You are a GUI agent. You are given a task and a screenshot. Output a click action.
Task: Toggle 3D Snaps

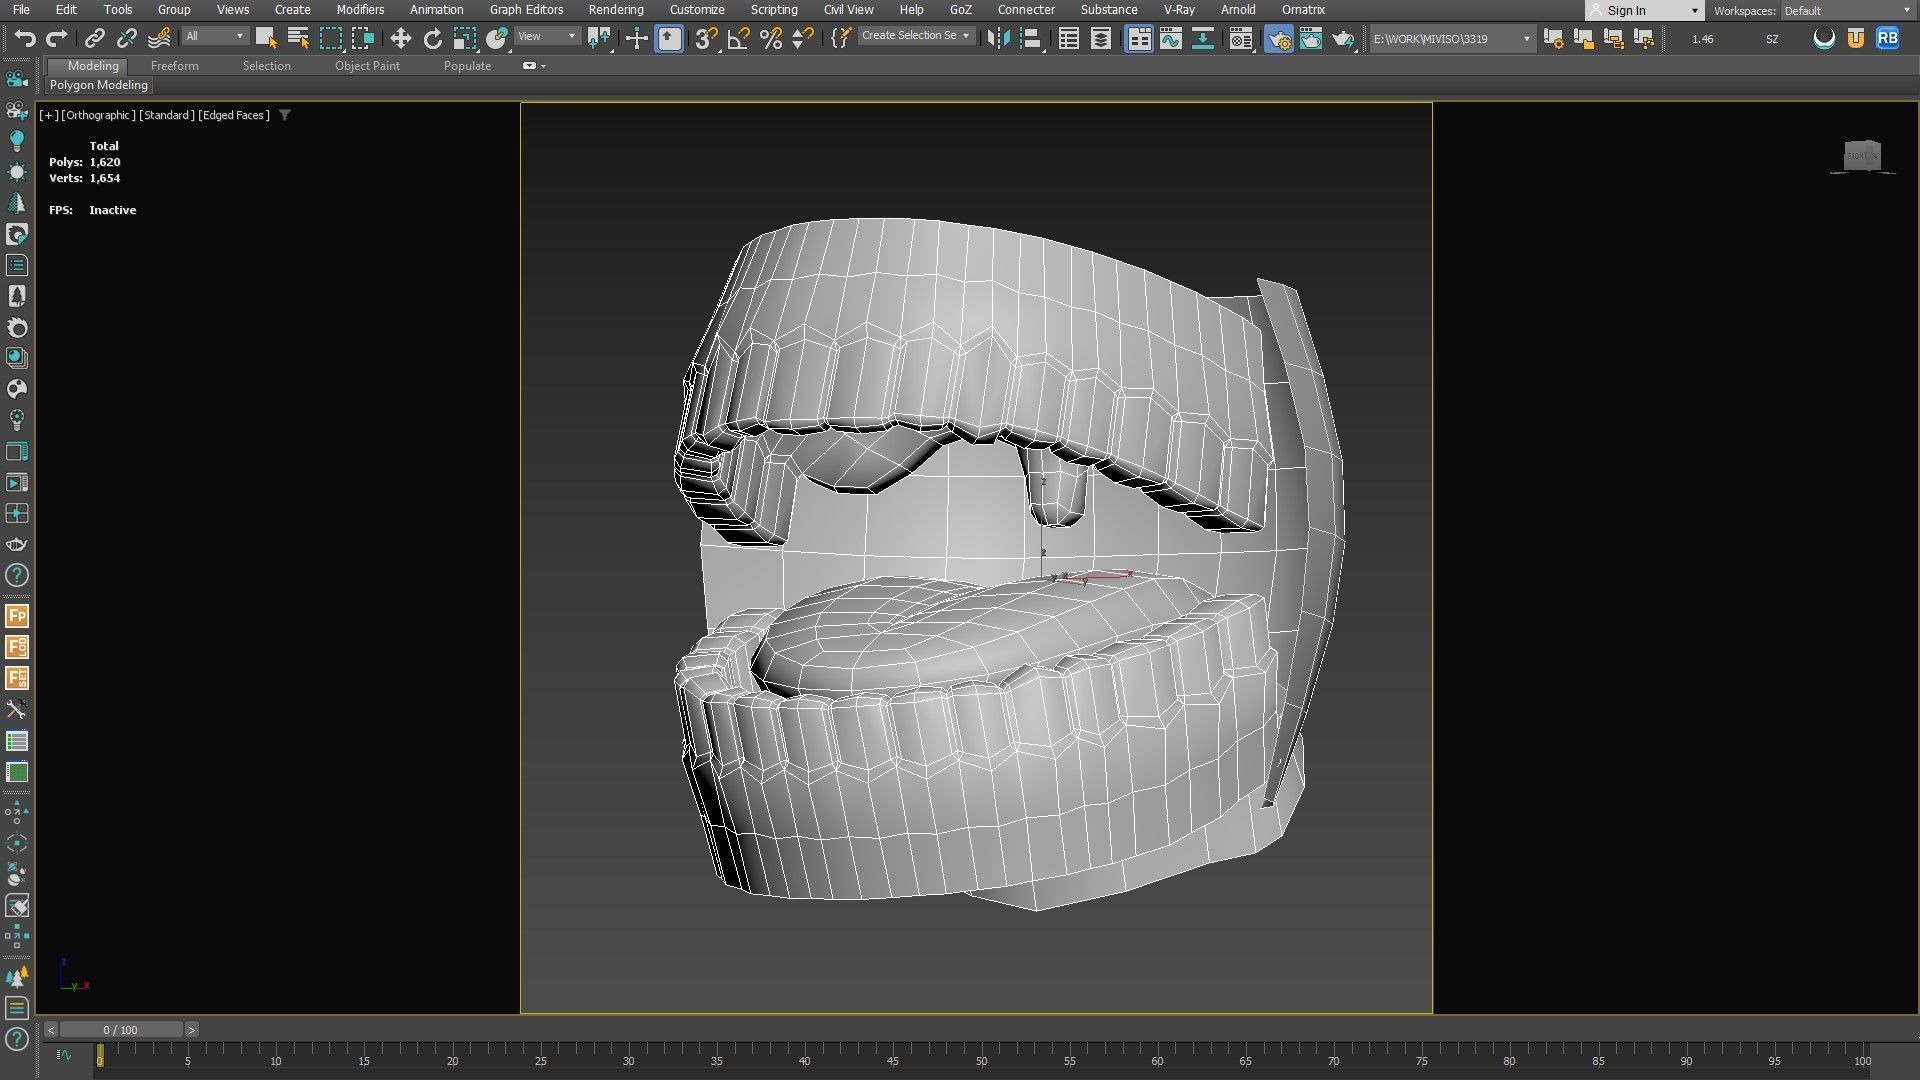(706, 39)
